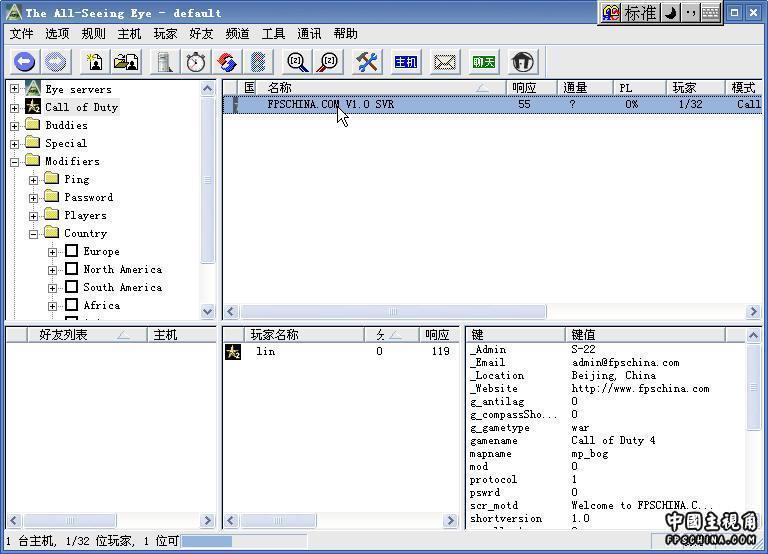Expand the Special folder node
The width and height of the screenshot is (768, 554).
(x=15, y=144)
